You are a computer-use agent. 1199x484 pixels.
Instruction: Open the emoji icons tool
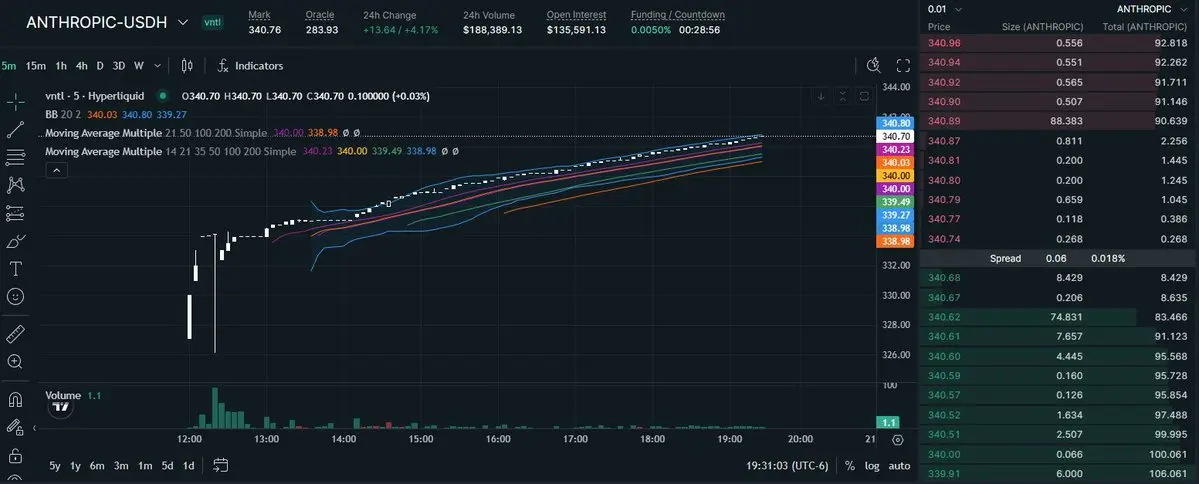[15, 296]
